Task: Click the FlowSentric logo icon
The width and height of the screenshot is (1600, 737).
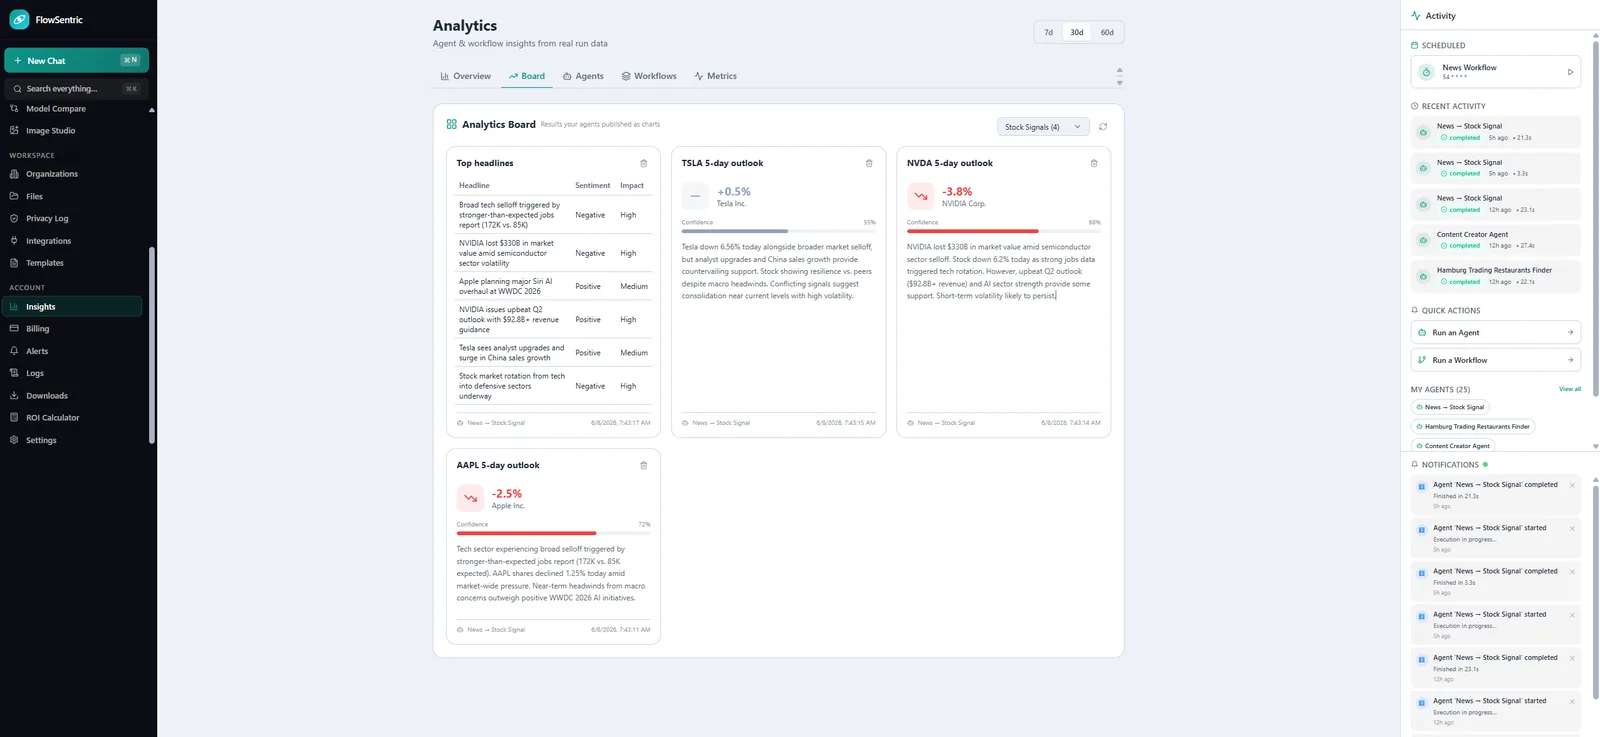Action: (x=19, y=19)
